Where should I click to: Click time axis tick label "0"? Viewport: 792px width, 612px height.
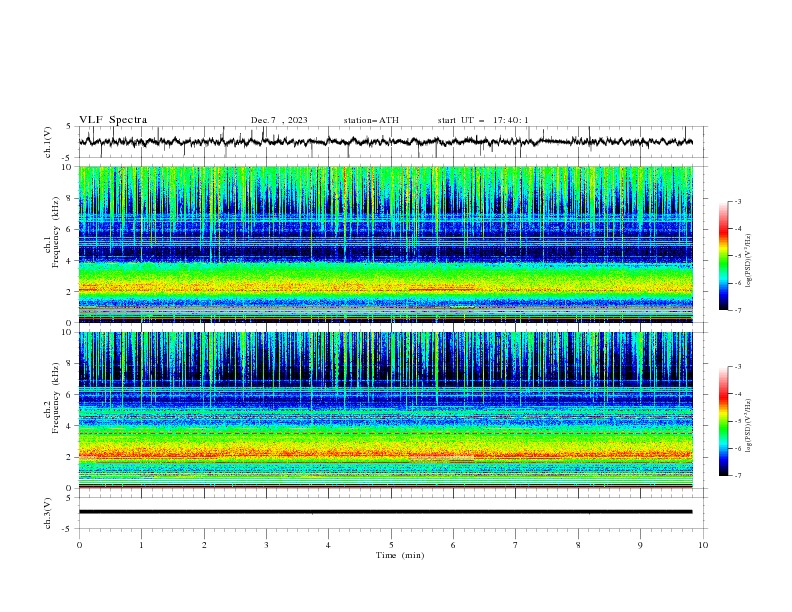[79, 545]
